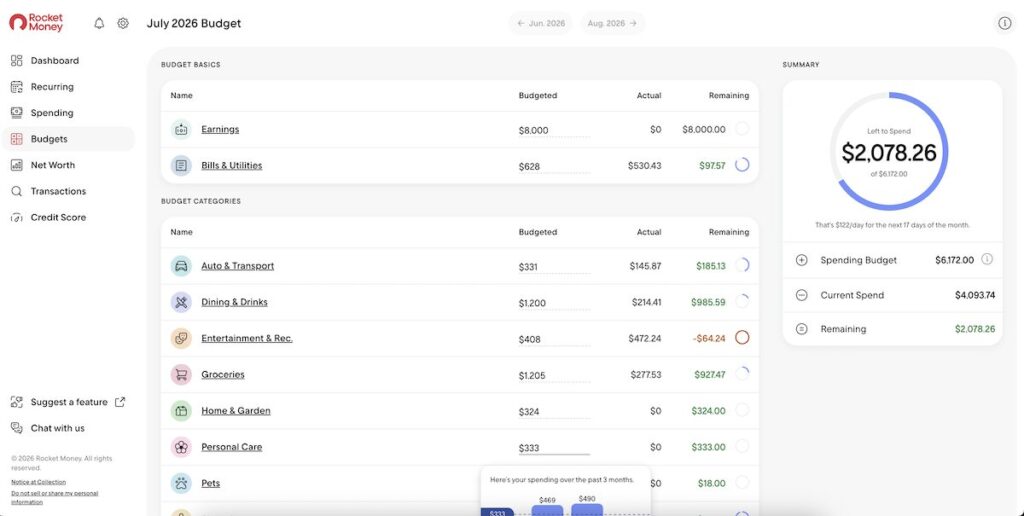Viewport: 1024px width, 516px height.
Task: Click Chat with us
Action: click(x=57, y=428)
